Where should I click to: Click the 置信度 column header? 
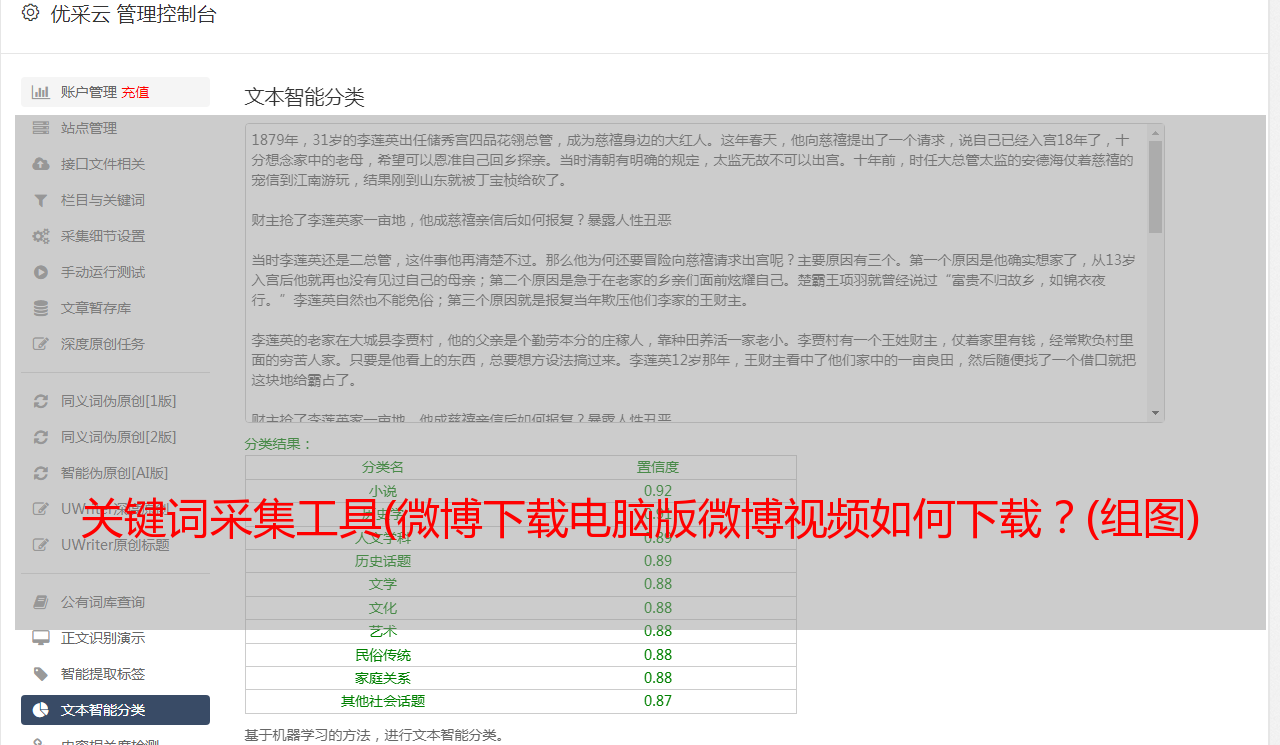tap(658, 467)
